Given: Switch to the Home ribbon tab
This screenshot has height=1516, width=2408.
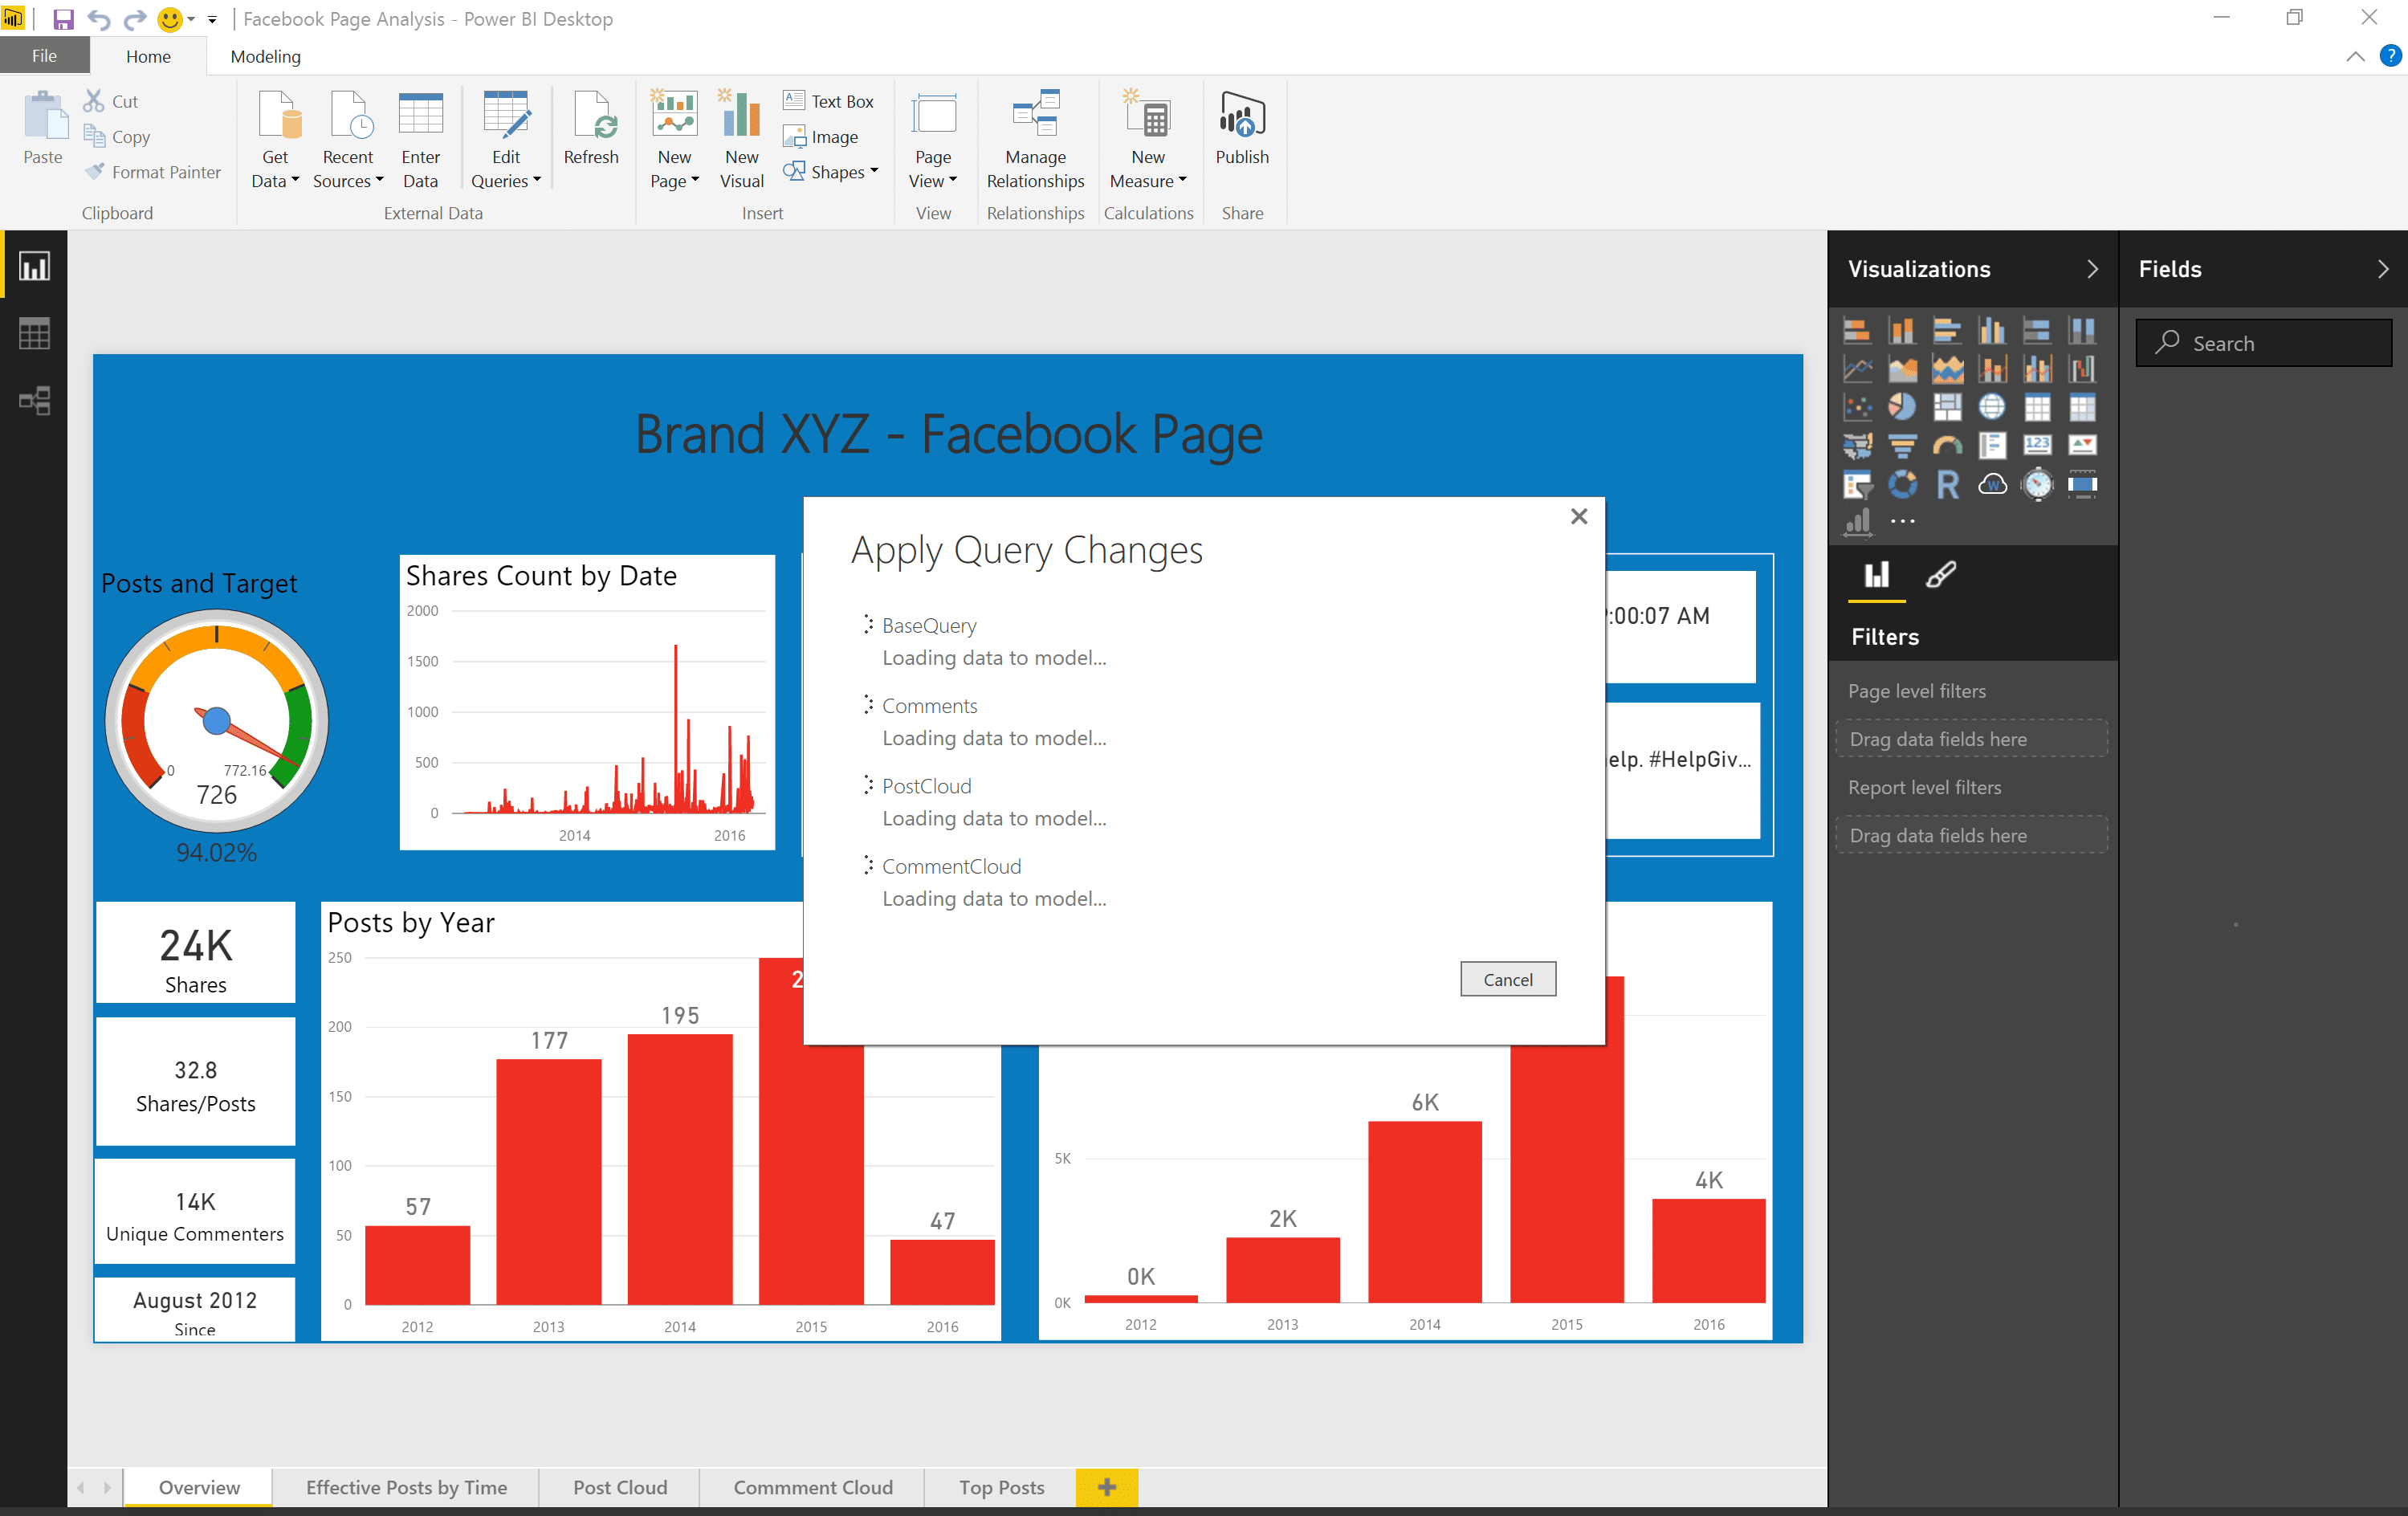Looking at the screenshot, I should point(148,56).
